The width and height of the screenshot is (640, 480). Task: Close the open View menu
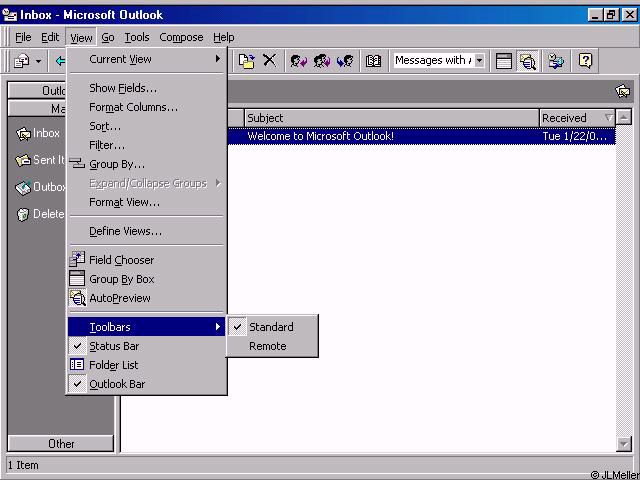click(x=81, y=38)
